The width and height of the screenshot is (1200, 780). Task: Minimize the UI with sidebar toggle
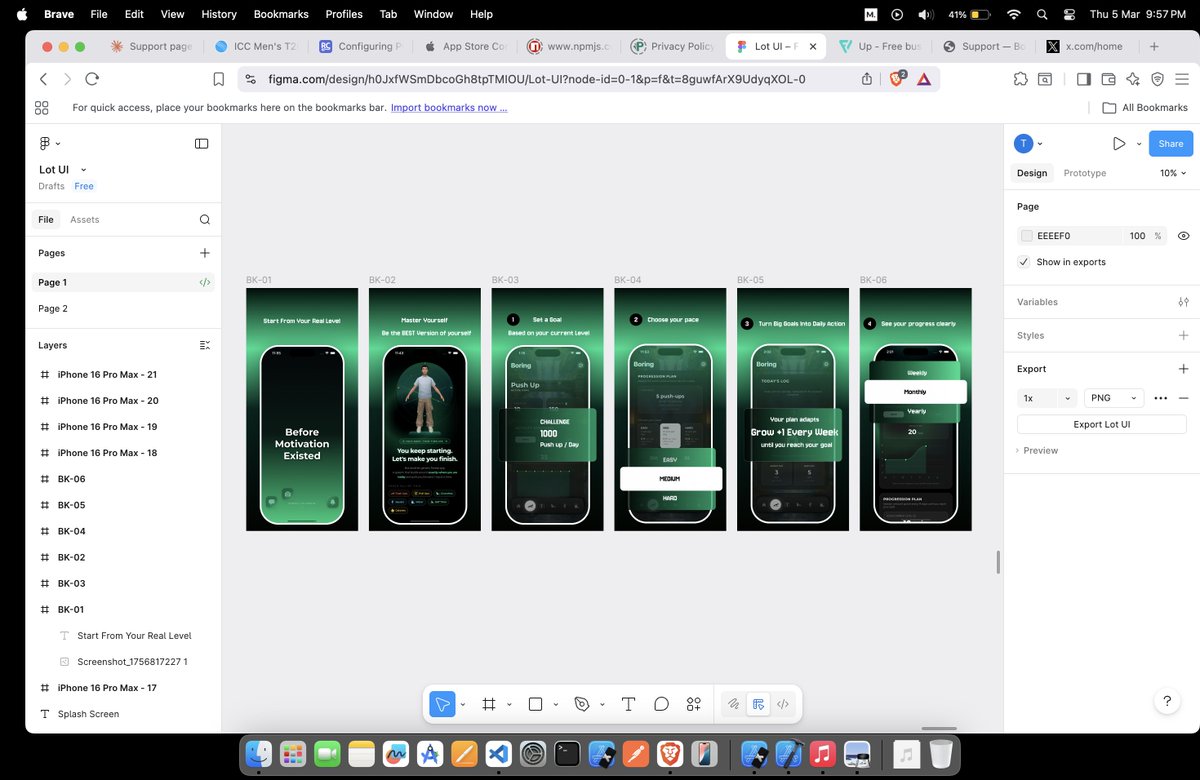201,144
